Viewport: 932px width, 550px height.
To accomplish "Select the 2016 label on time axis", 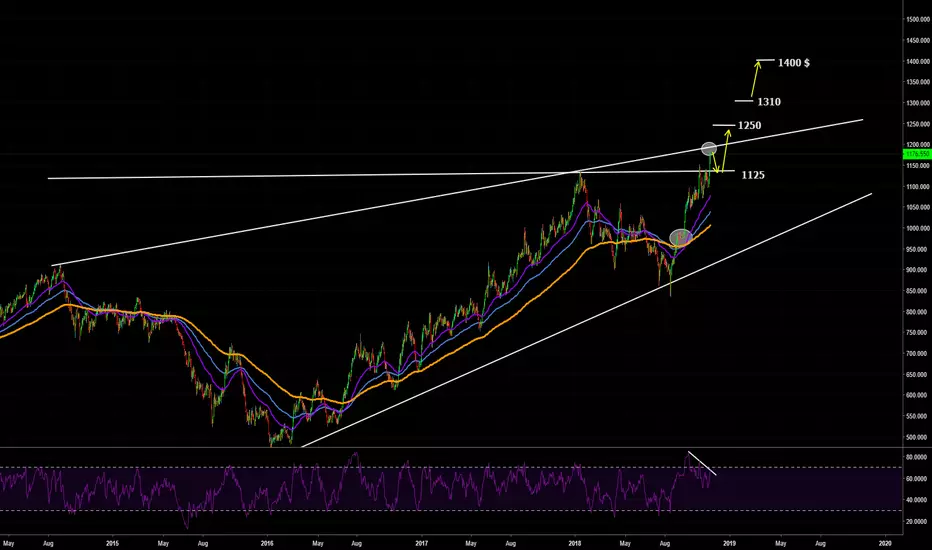I will pos(267,543).
